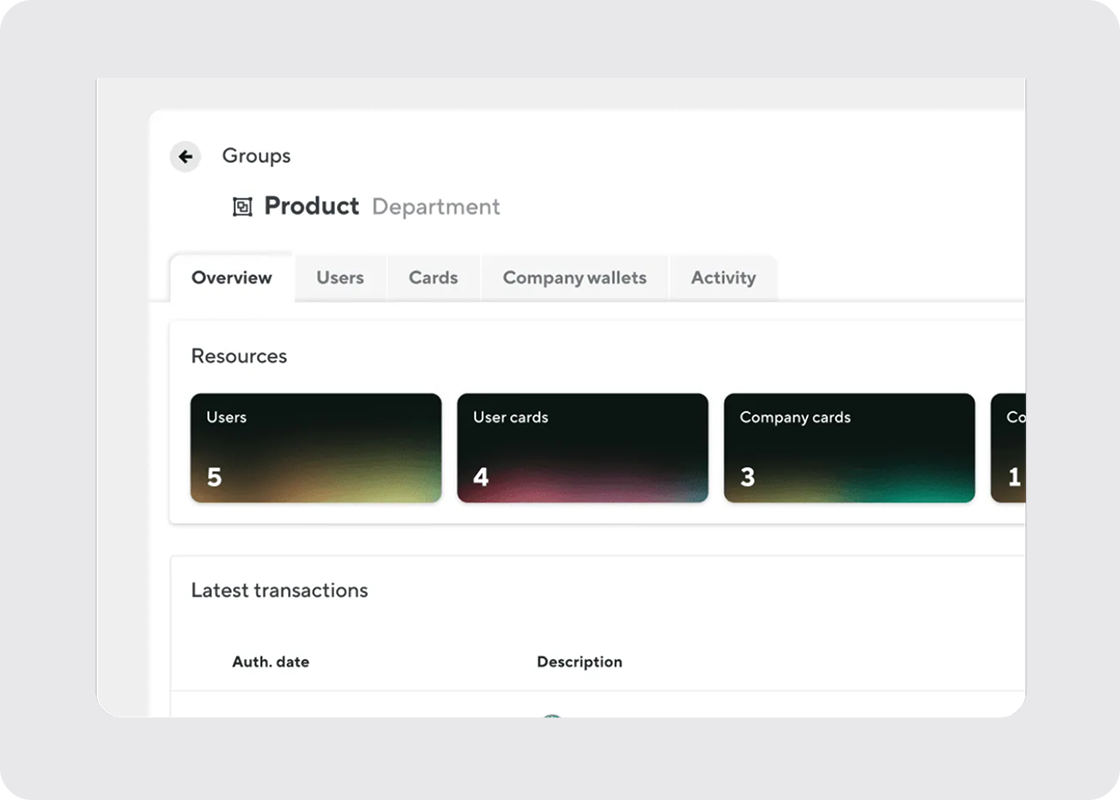The image size is (1120, 800).
Task: Click the Product Department title
Action: pyautogui.click(x=311, y=206)
